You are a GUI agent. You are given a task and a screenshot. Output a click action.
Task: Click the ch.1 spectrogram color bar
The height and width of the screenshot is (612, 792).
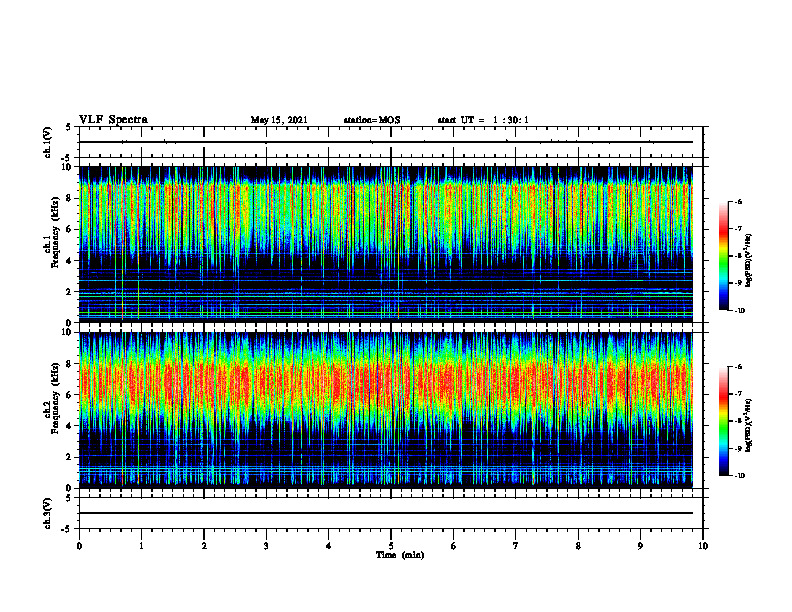[x=723, y=256]
